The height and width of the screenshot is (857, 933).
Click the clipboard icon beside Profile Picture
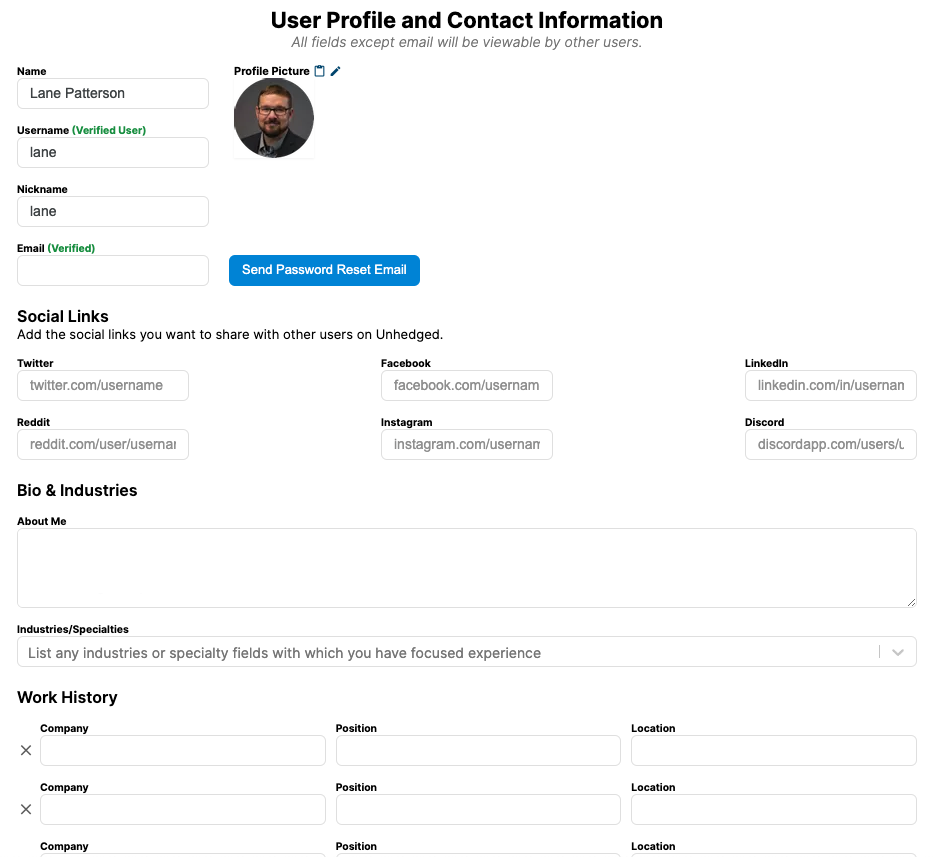pos(320,71)
